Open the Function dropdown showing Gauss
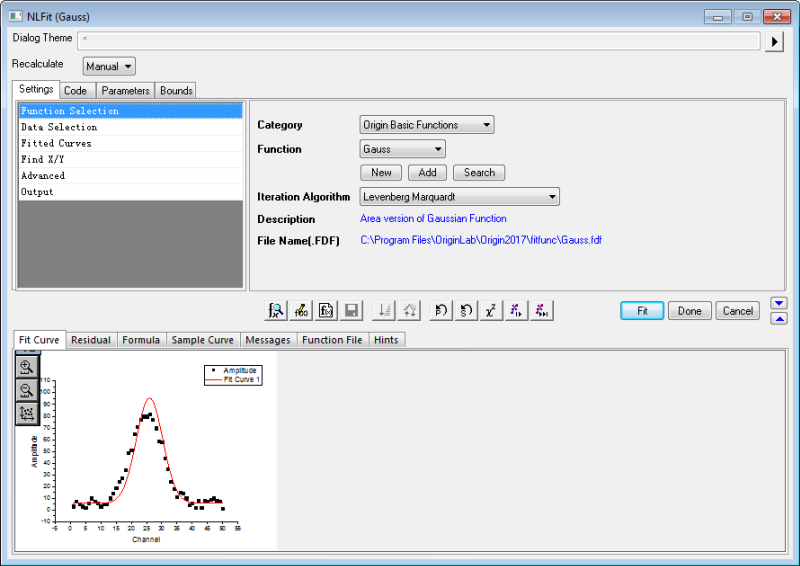800x566 pixels. [x=403, y=149]
